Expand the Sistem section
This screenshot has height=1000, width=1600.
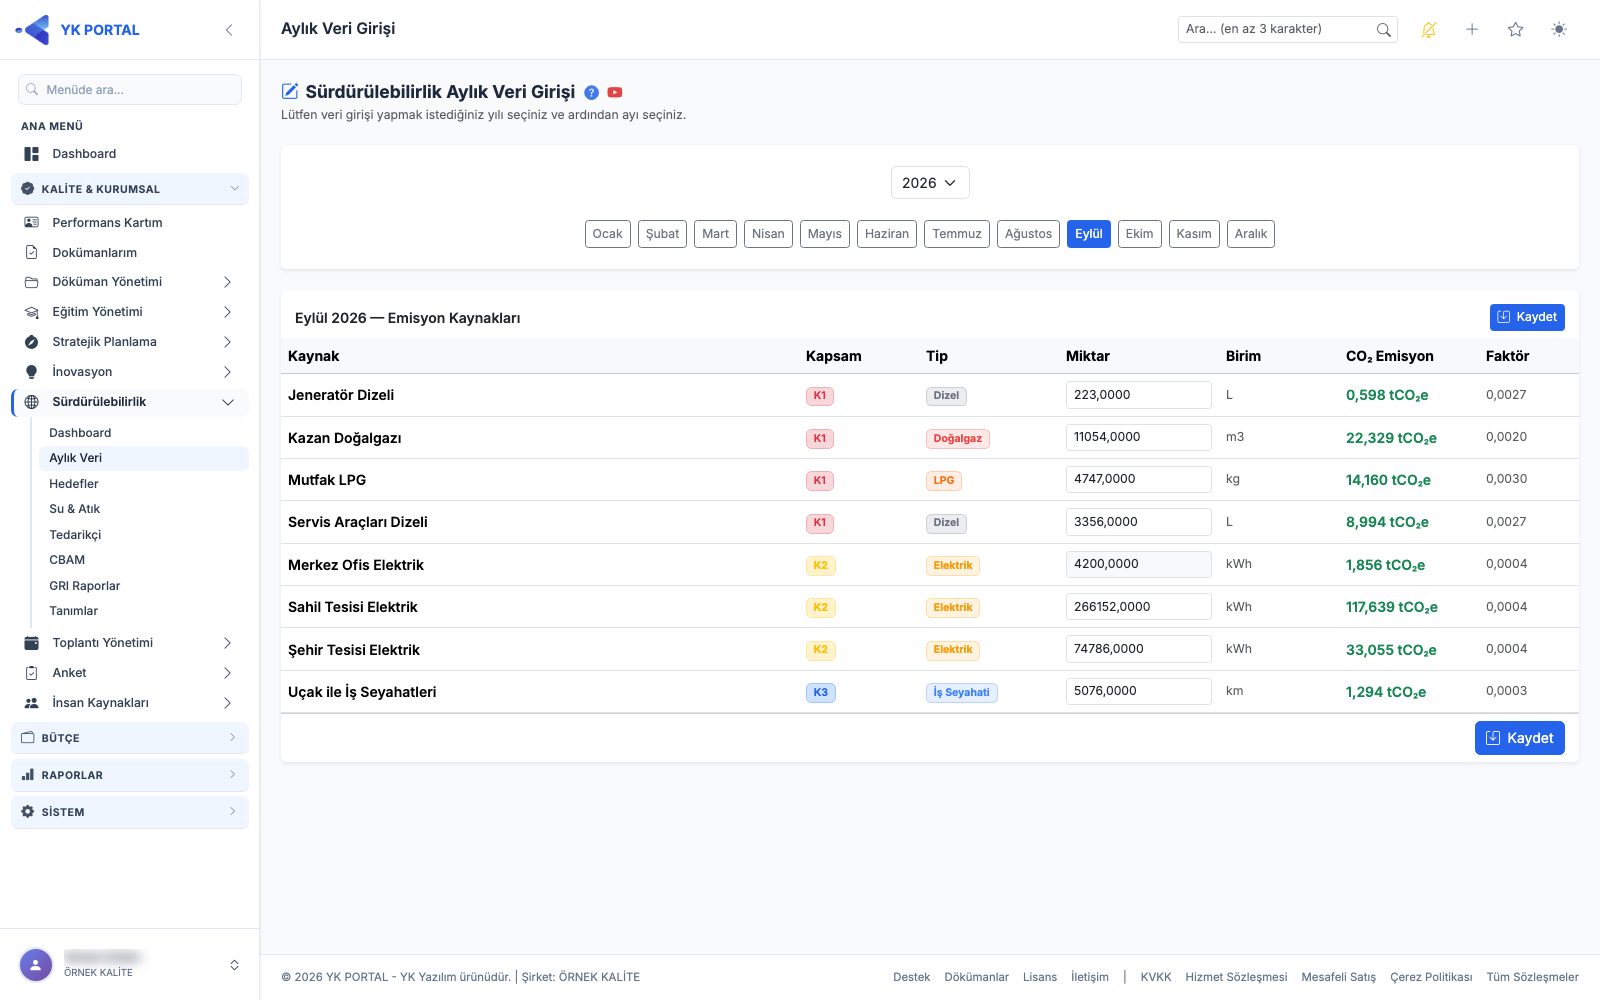130,812
